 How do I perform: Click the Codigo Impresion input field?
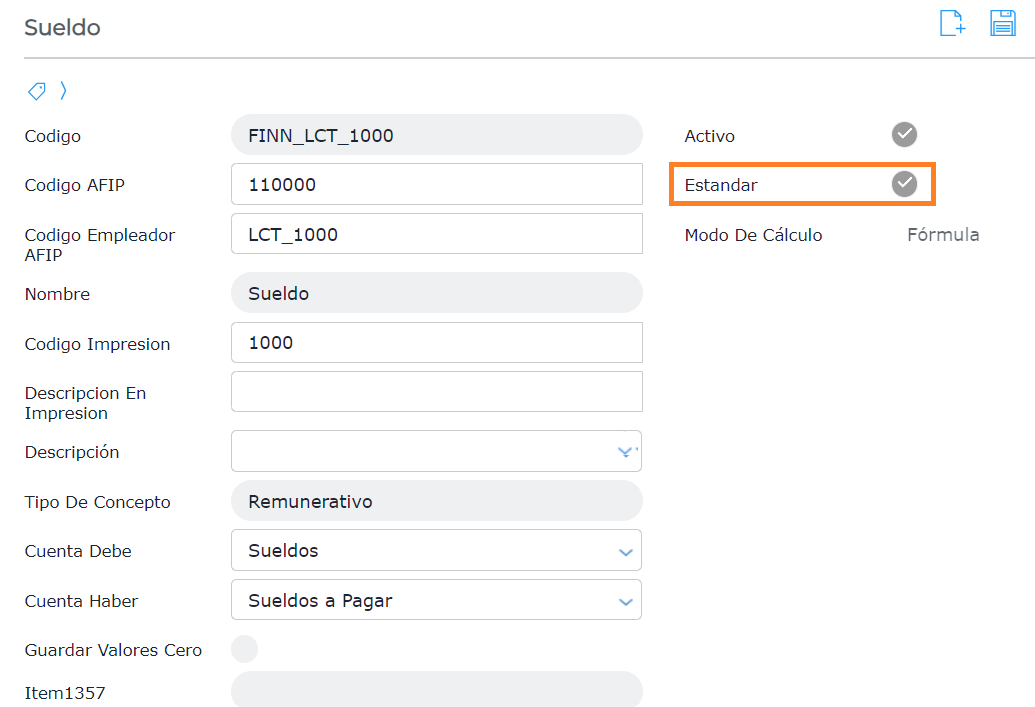[436, 343]
